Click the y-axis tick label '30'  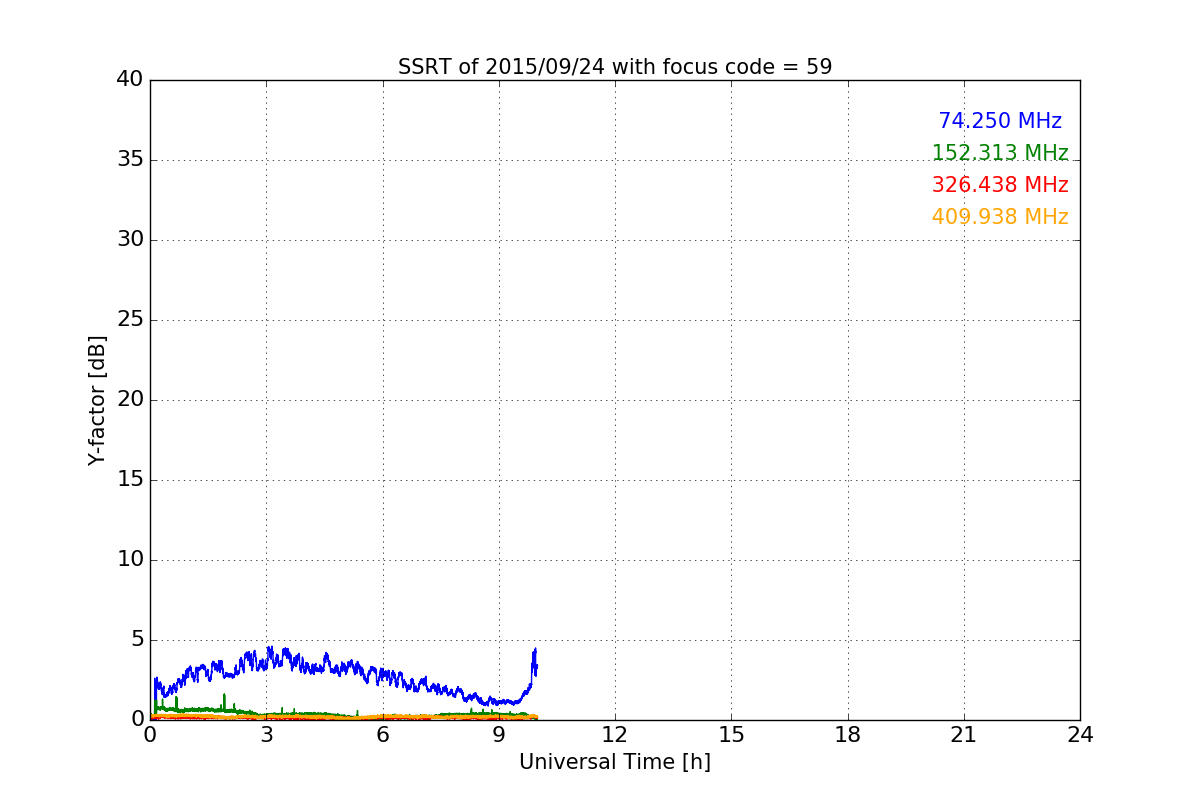pos(130,240)
